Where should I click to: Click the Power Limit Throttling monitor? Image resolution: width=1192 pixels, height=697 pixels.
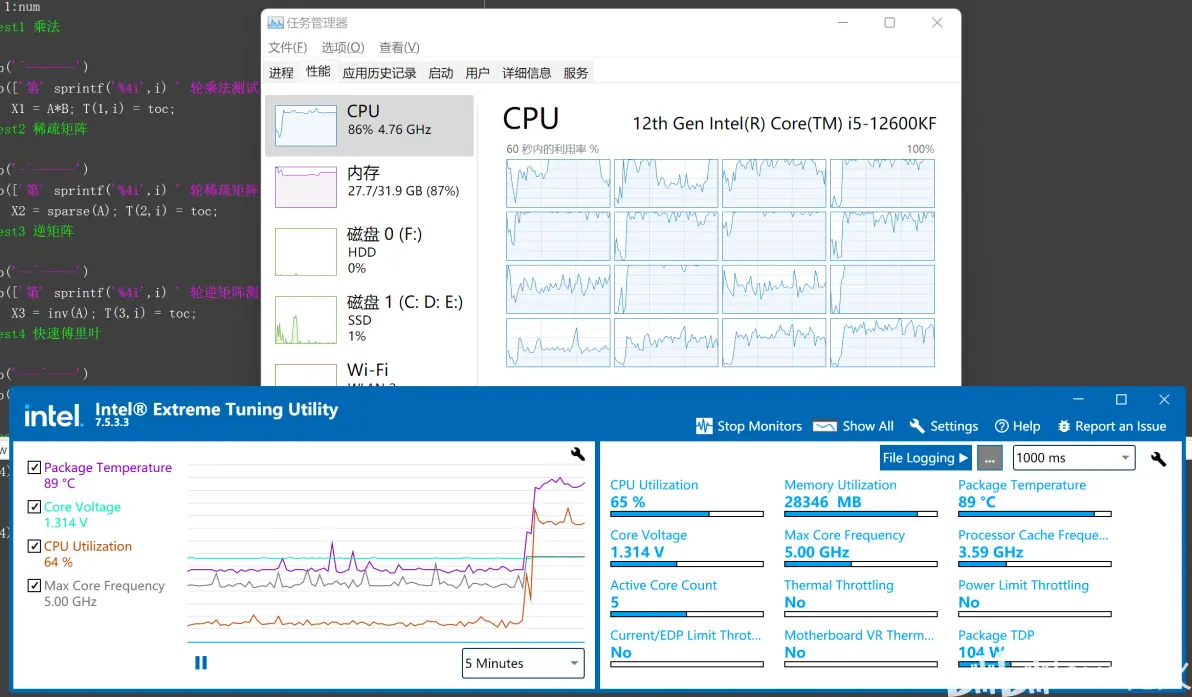pyautogui.click(x=1035, y=597)
